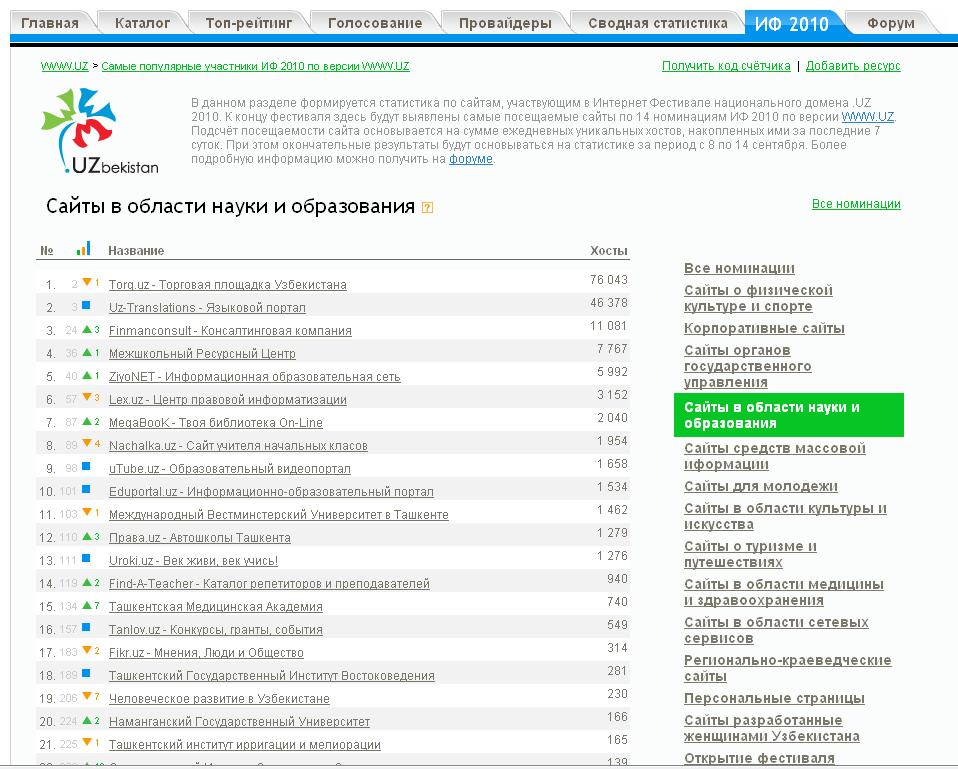The width and height of the screenshot is (958, 769).
Task: Select Корпоративные сайты category
Action: [x=764, y=329]
